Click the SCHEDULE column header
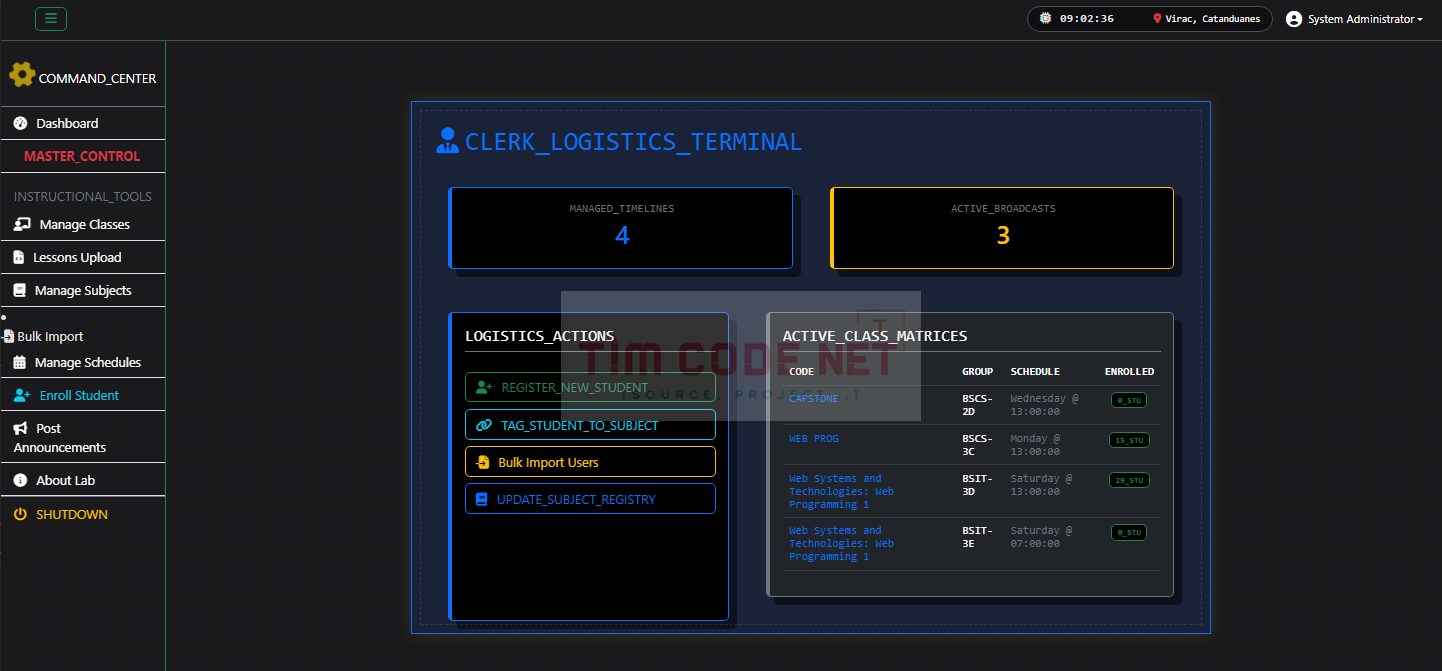The width and height of the screenshot is (1442, 671). [x=1035, y=371]
